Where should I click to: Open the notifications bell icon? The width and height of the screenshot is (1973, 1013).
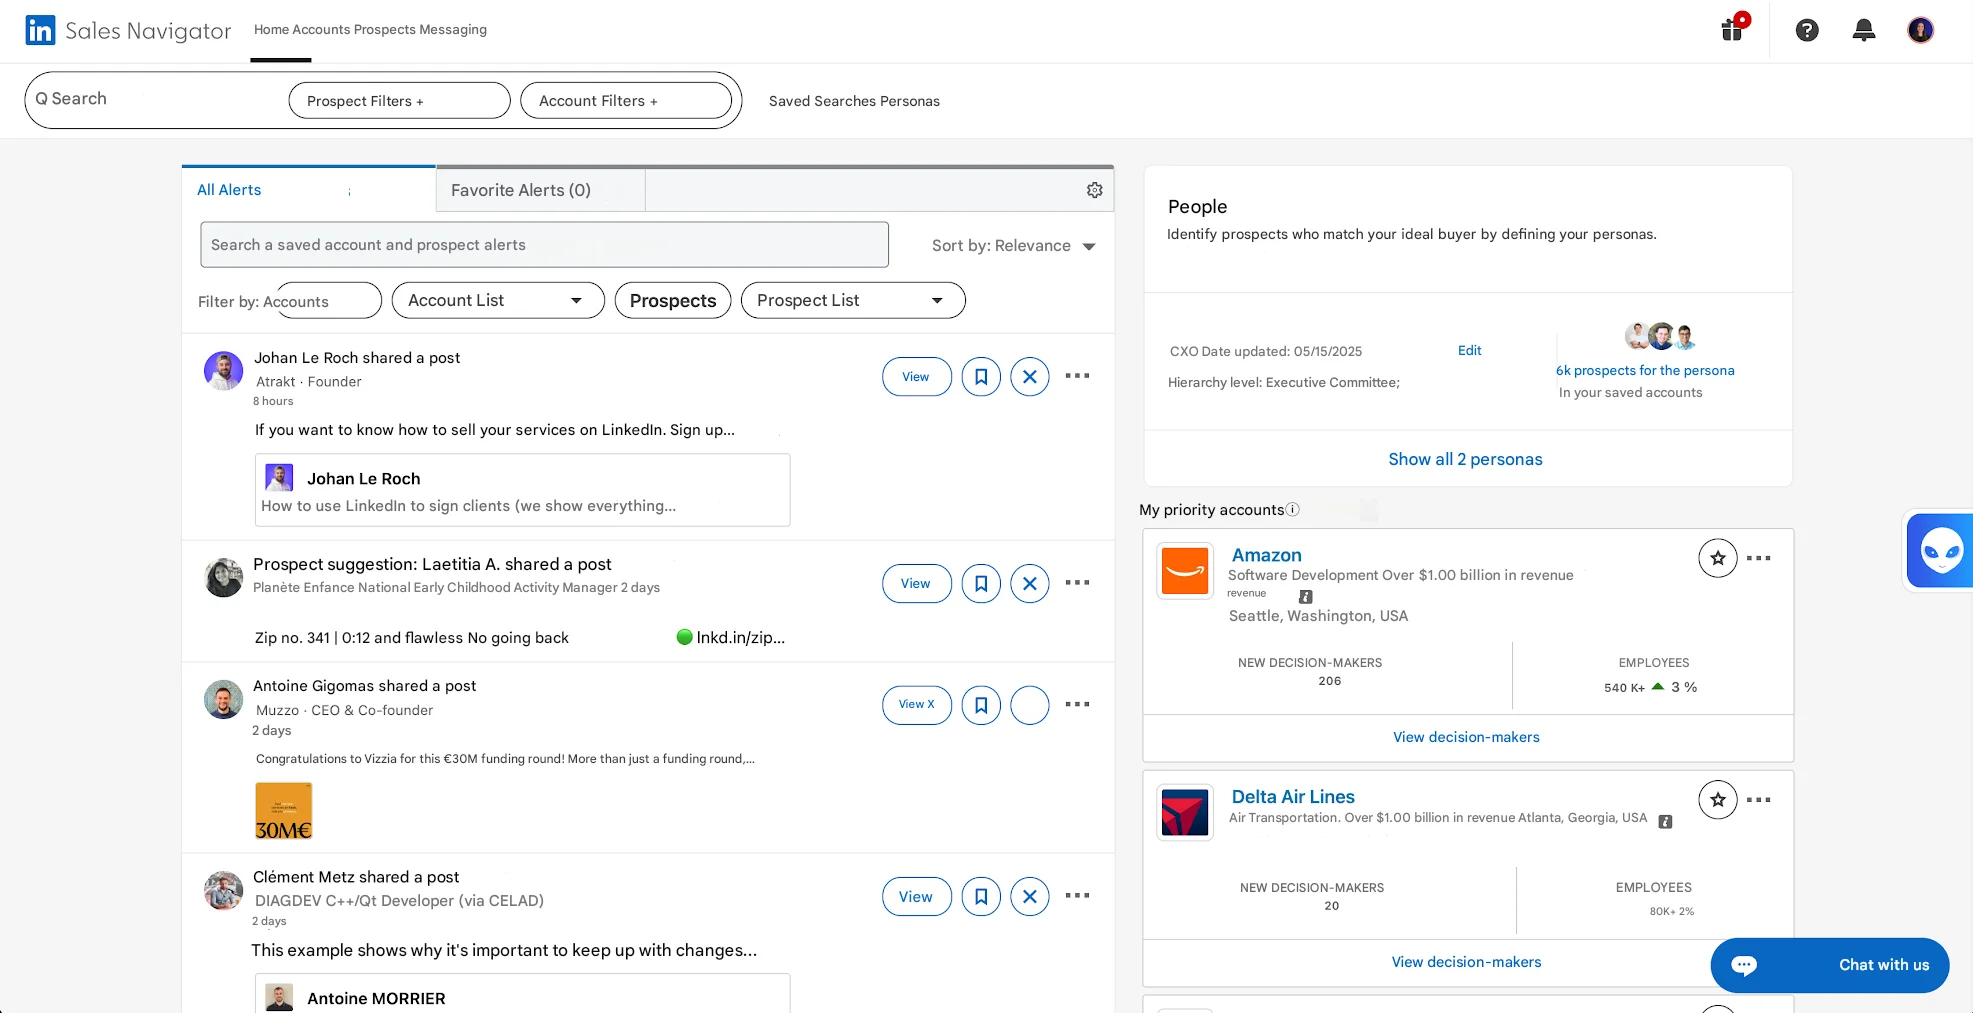coord(1864,30)
